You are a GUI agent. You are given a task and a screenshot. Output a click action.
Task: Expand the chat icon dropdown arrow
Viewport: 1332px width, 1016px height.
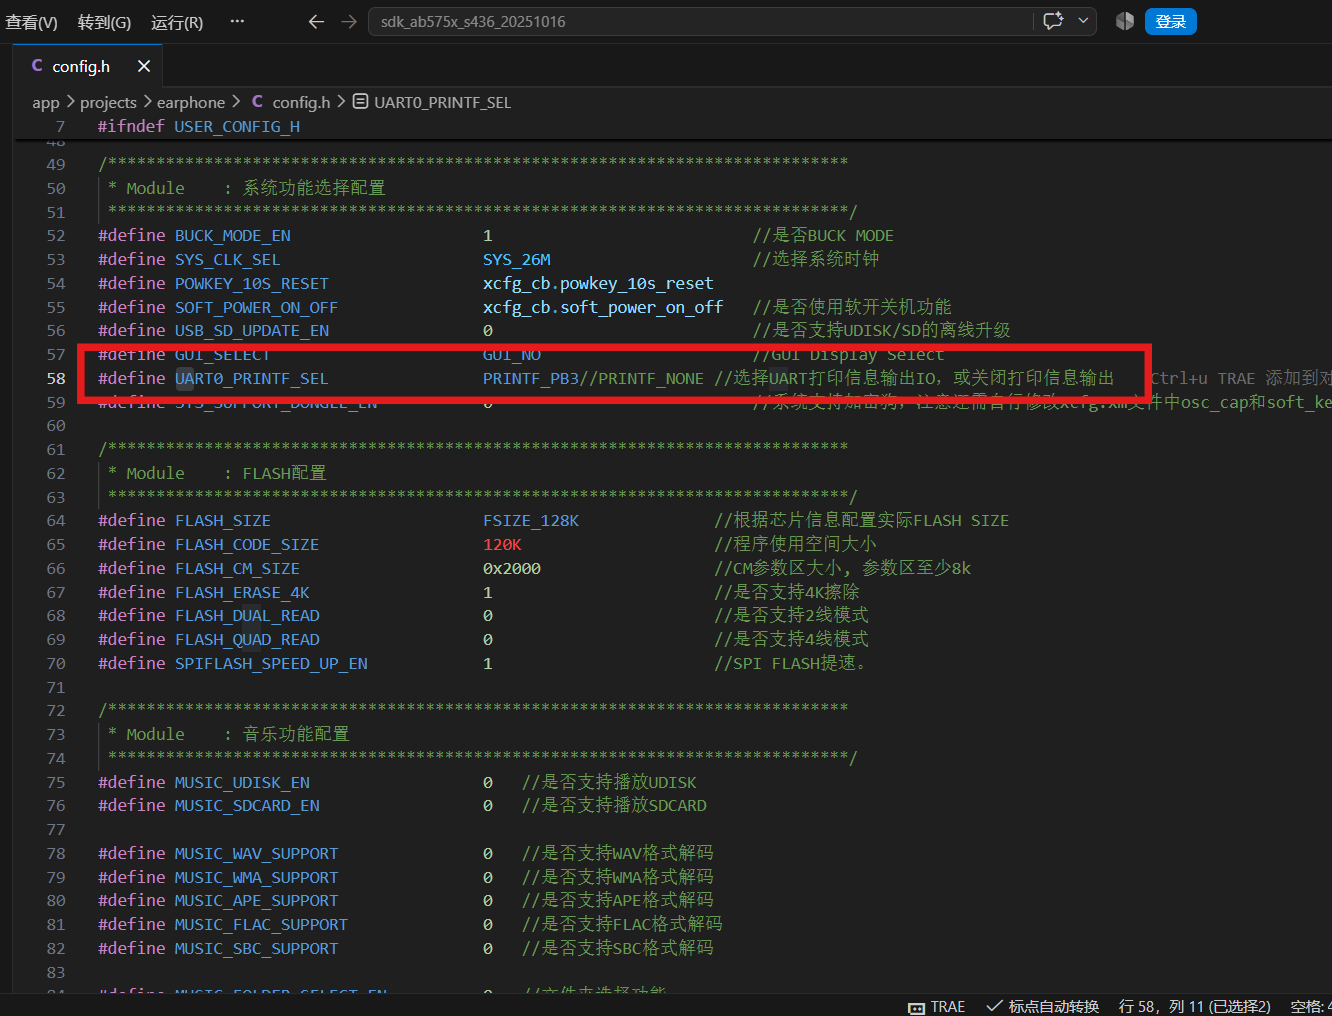coord(1083,21)
